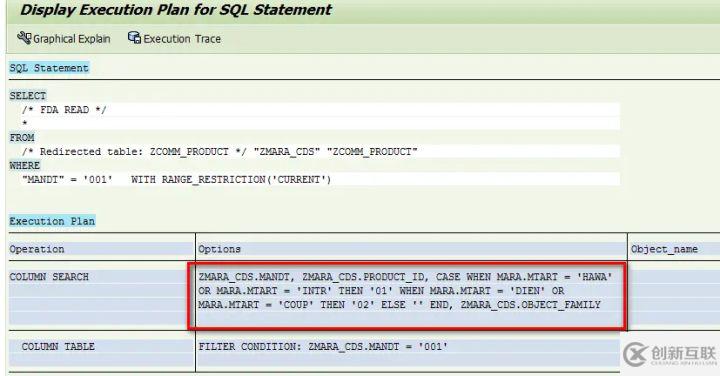
Task: Click the asterisk select-list line
Action: pos(25,123)
